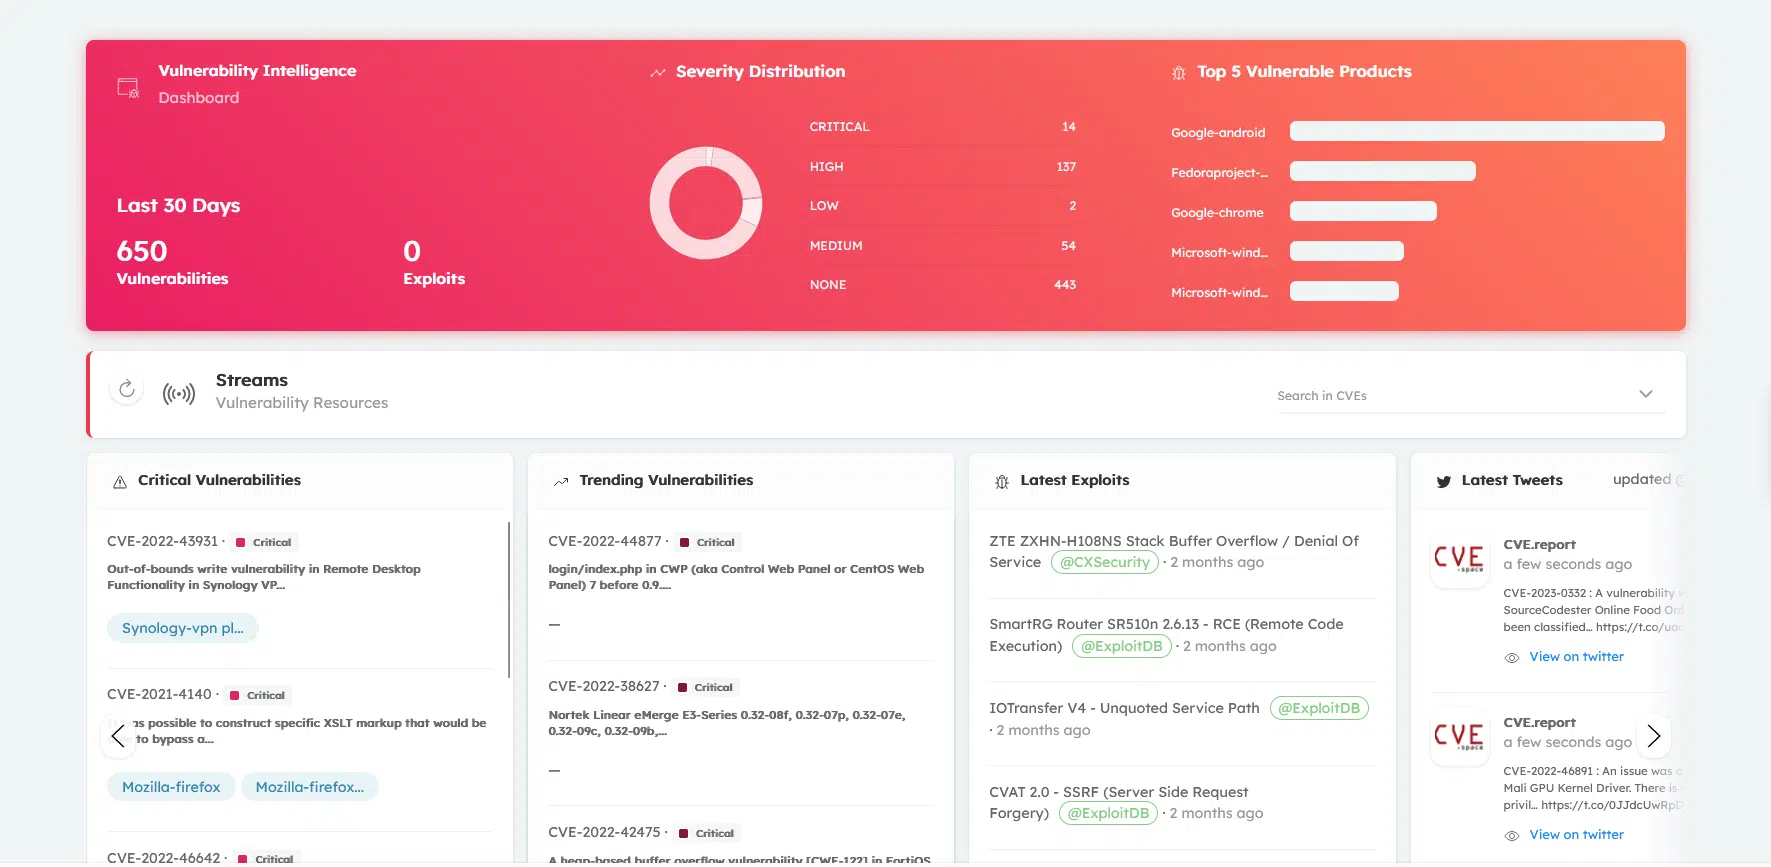The image size is (1771, 867).
Task: Click the Vulnerability Intelligence dashboard icon
Action: (x=128, y=88)
